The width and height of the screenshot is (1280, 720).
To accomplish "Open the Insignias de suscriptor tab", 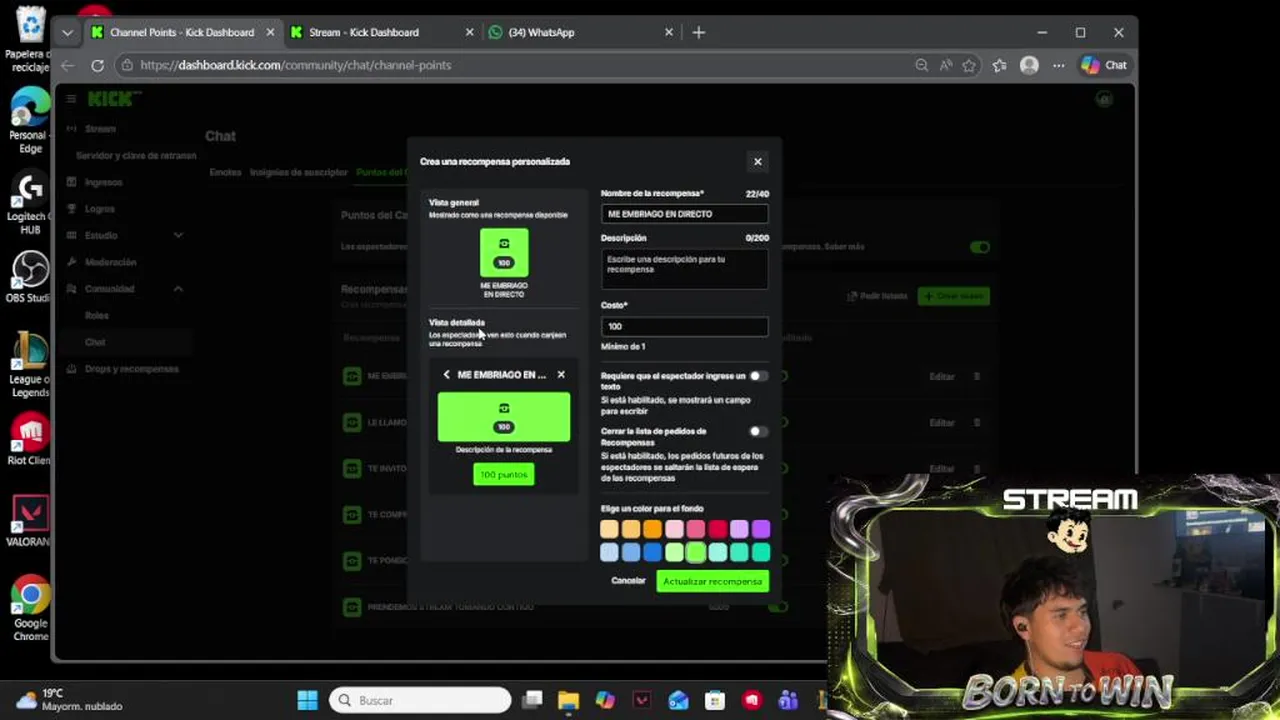I will pyautogui.click(x=299, y=172).
